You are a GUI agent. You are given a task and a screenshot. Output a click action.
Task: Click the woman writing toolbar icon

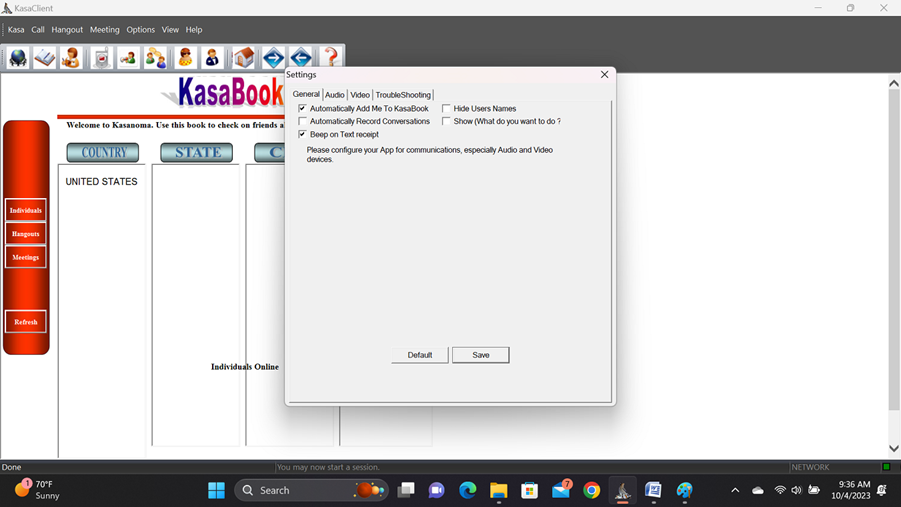click(71, 57)
